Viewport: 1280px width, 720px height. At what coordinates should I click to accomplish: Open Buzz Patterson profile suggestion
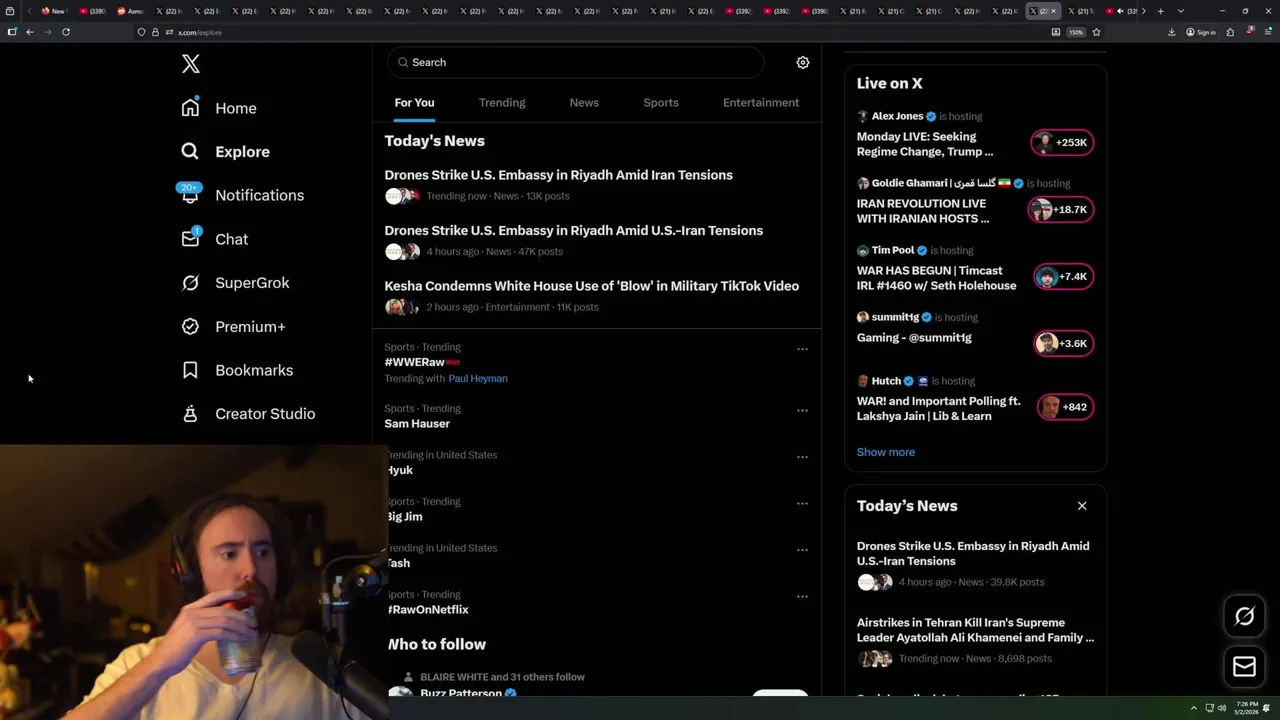point(461,693)
